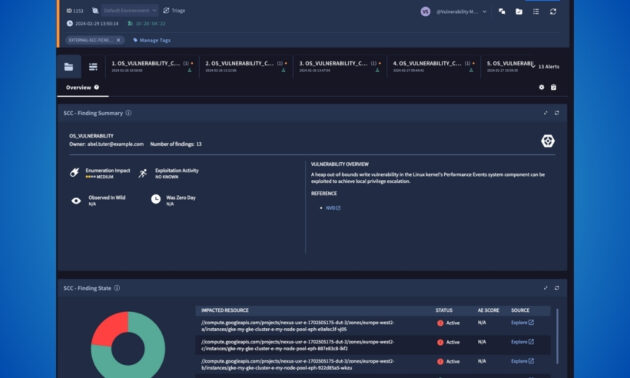The height and width of the screenshot is (378, 630).
Task: Click the info icon next to Finding State
Action: pos(117,288)
